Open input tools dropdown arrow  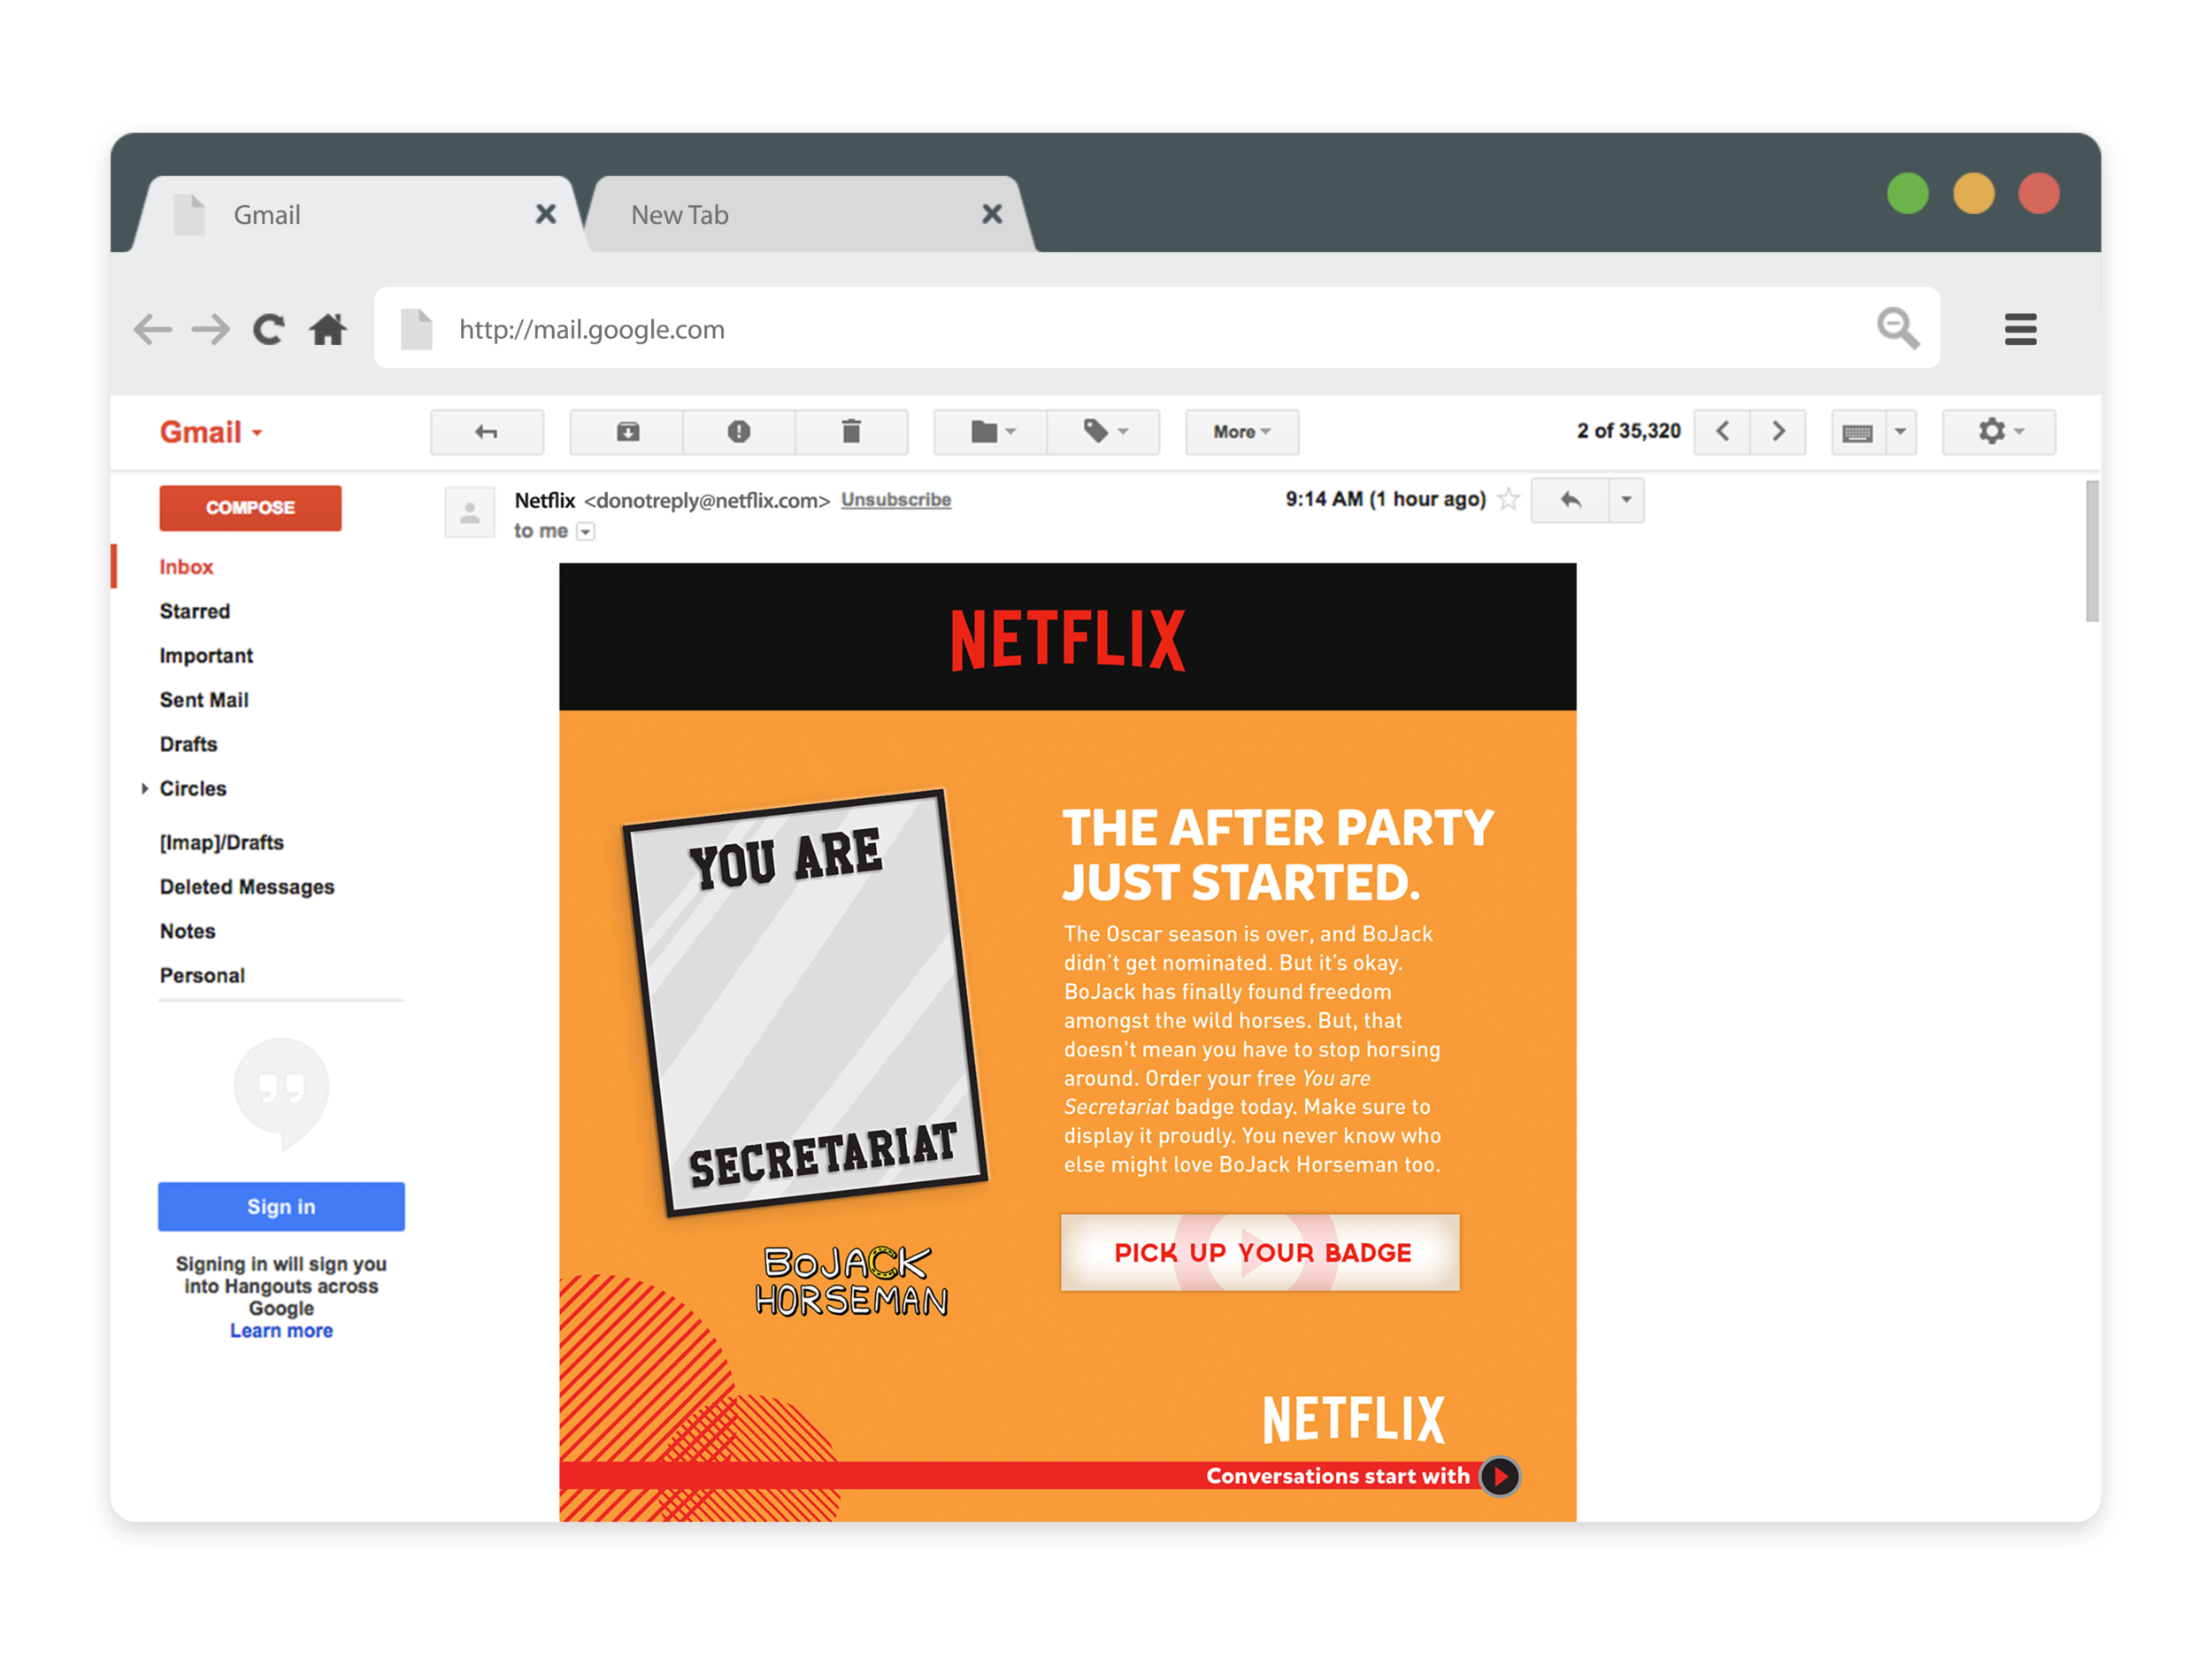click(x=1901, y=432)
